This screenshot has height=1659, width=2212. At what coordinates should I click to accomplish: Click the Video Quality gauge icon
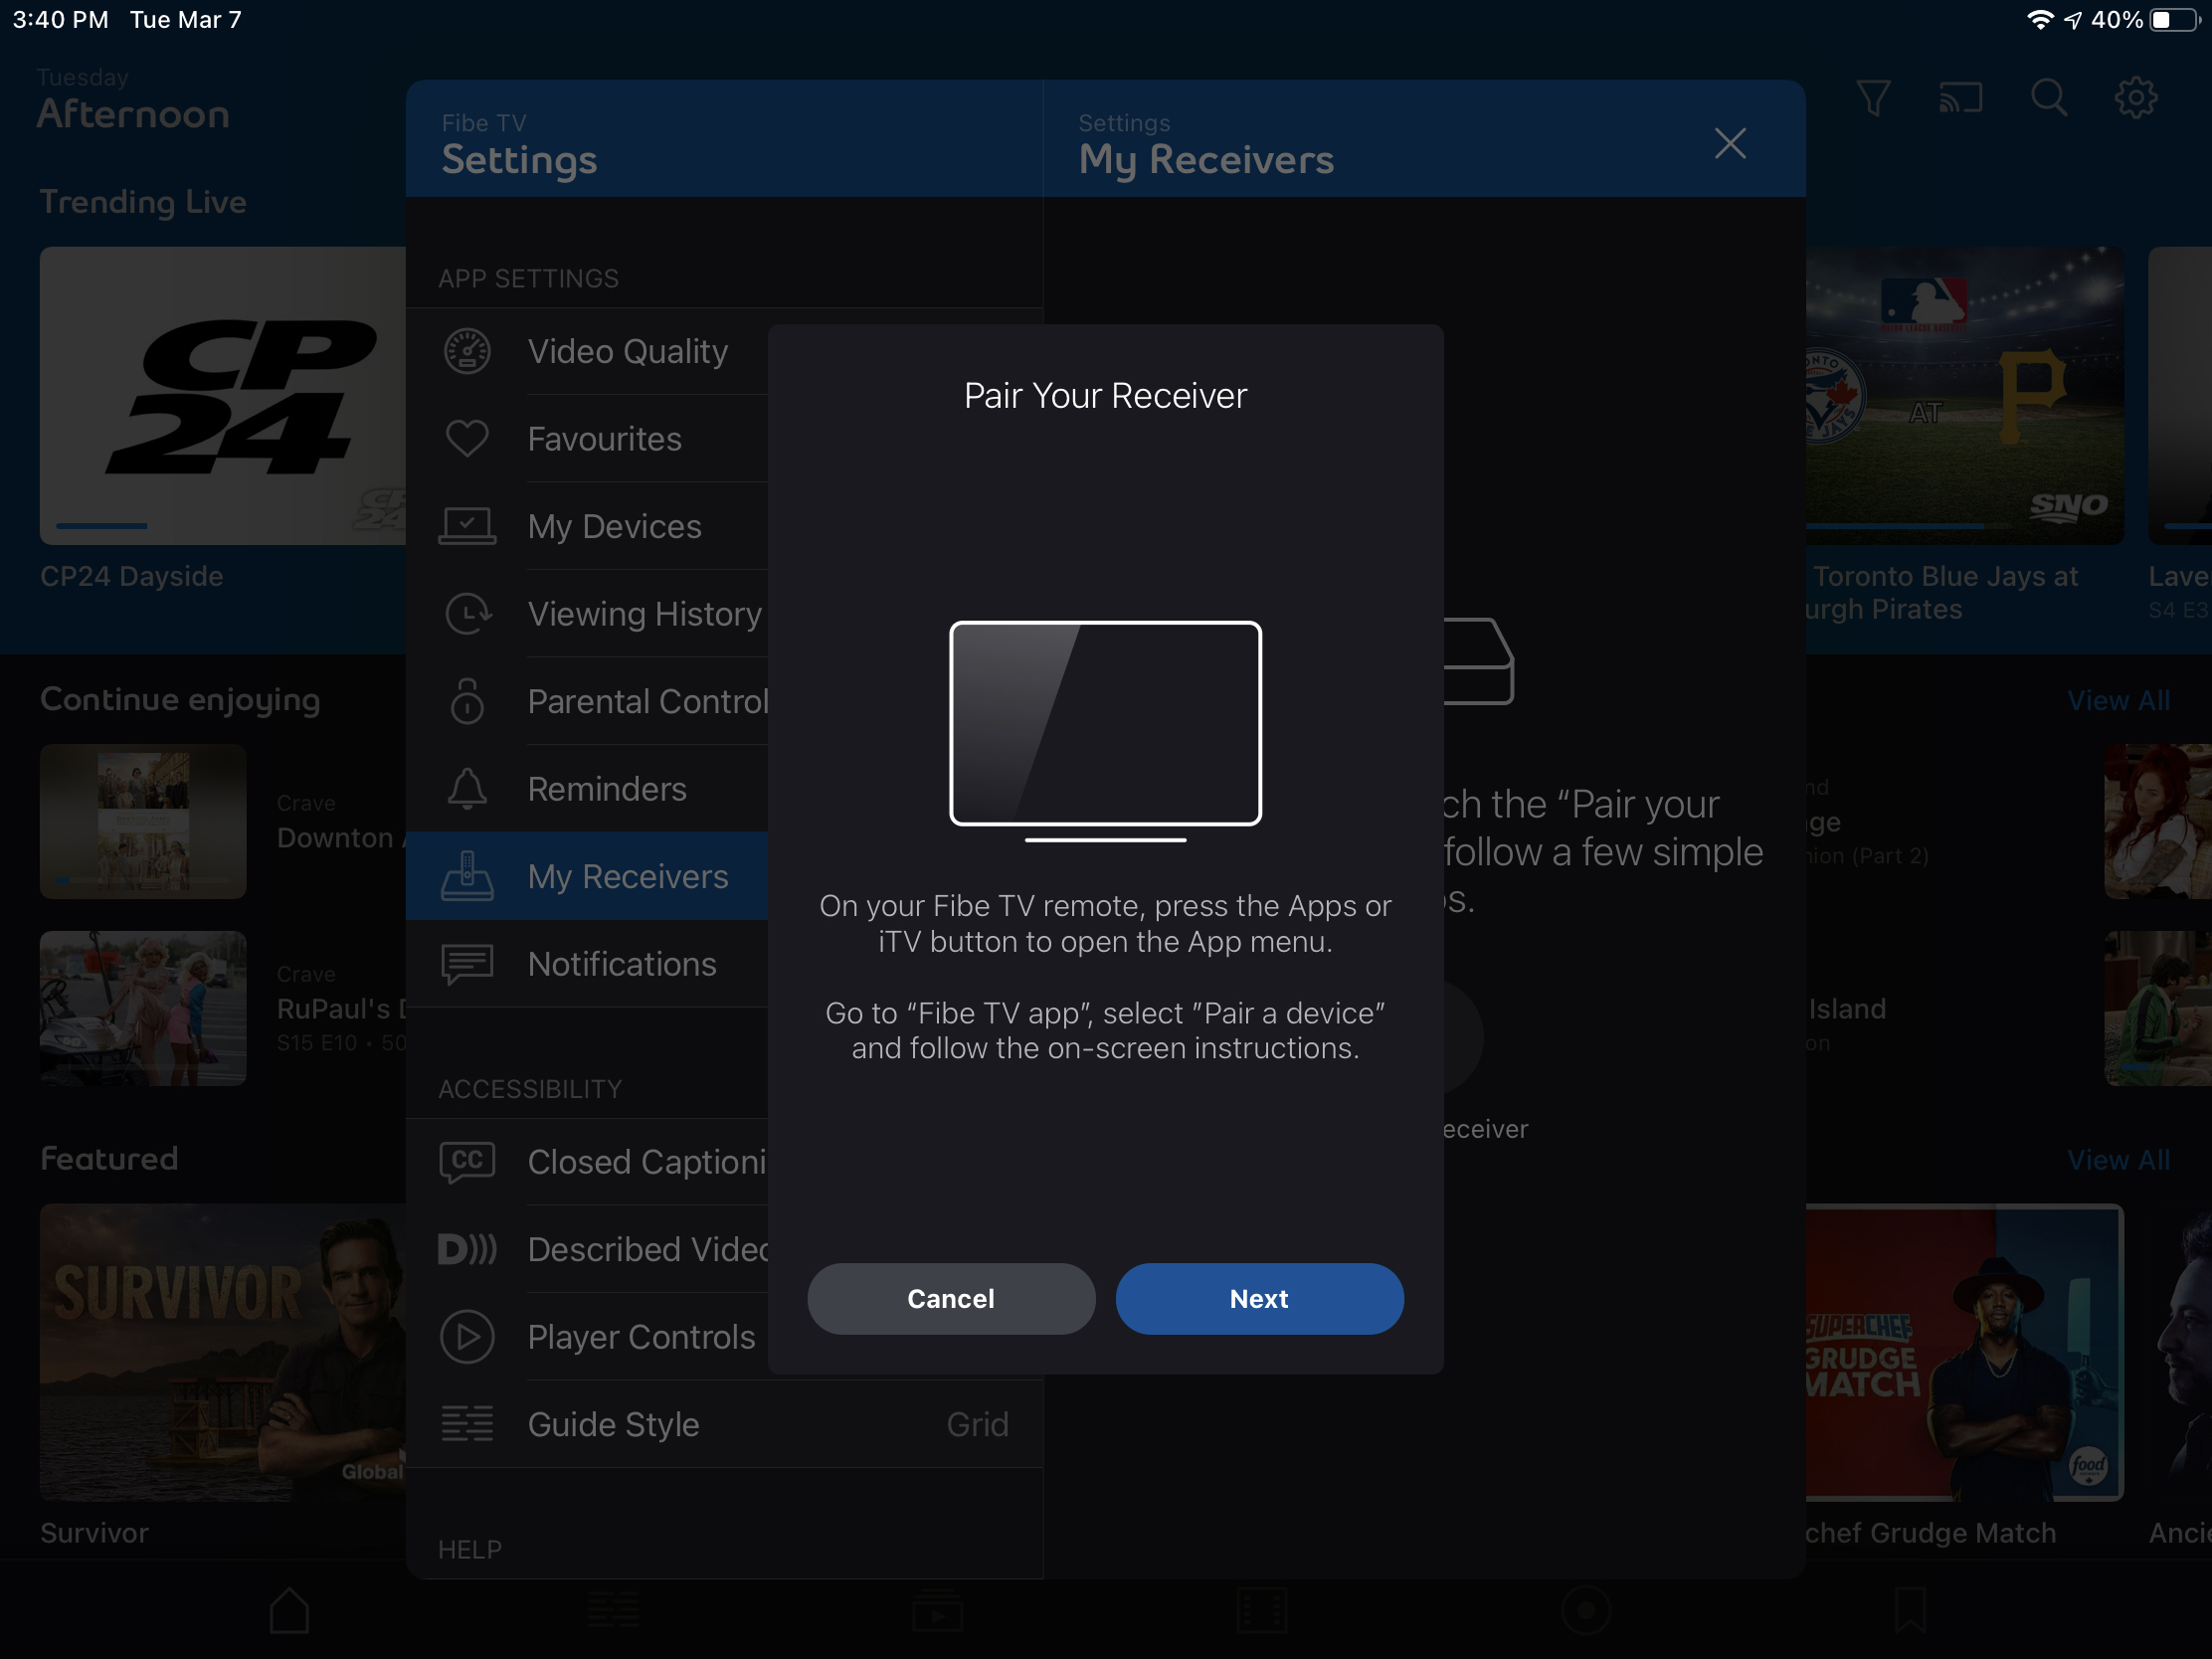[x=467, y=351]
